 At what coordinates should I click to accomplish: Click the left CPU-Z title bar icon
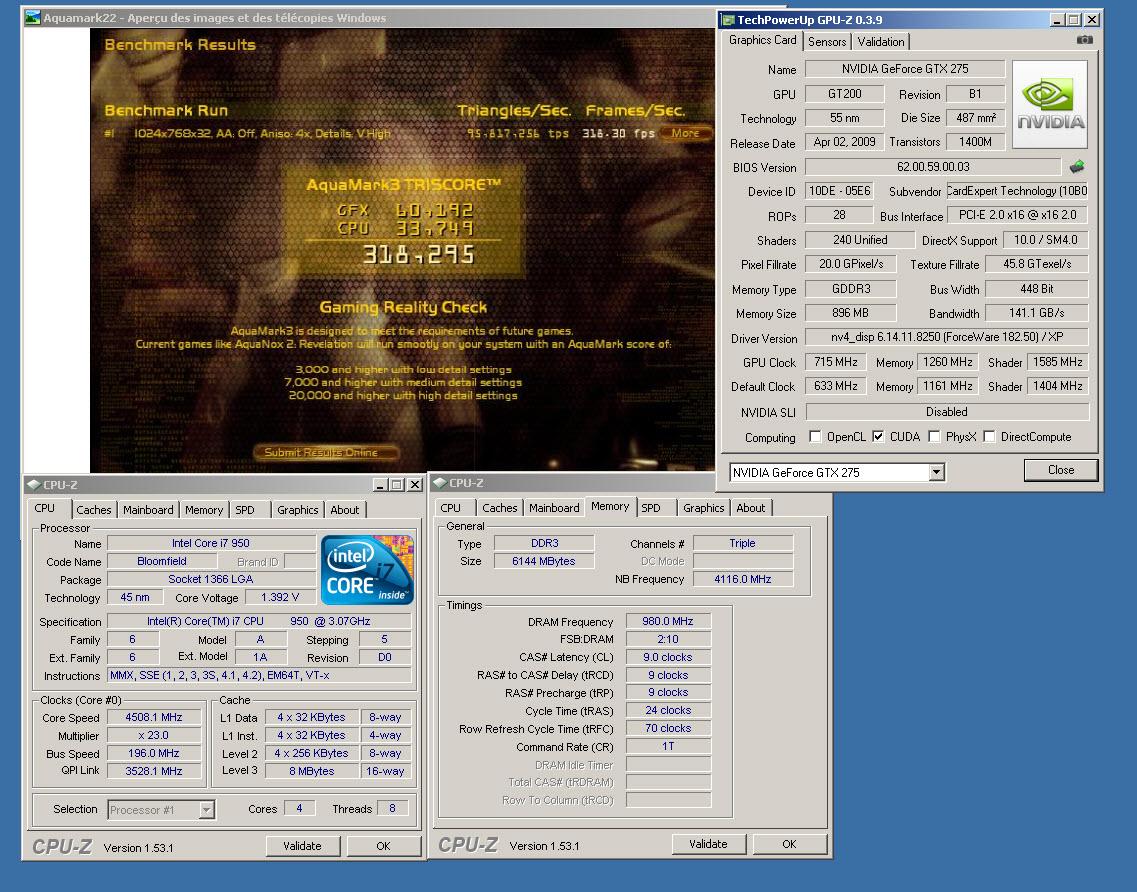click(x=33, y=484)
